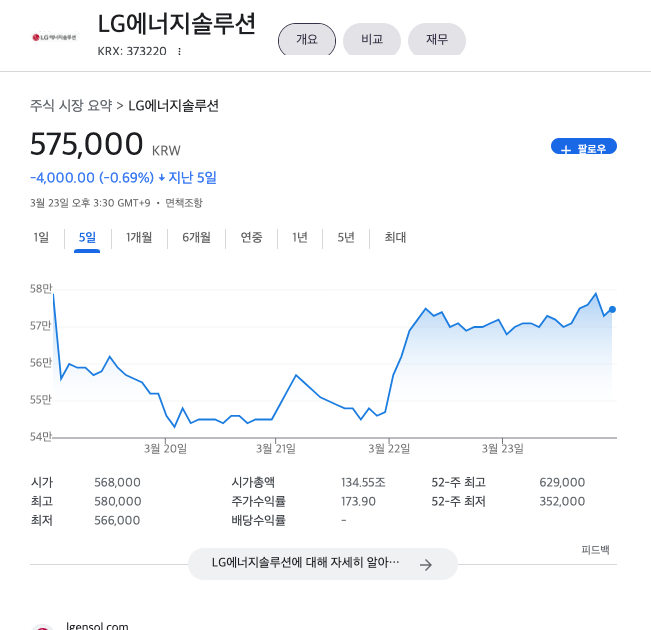Screen dimensions: 651x630
Task: Switch to the 비교 compare tab
Action: click(372, 39)
